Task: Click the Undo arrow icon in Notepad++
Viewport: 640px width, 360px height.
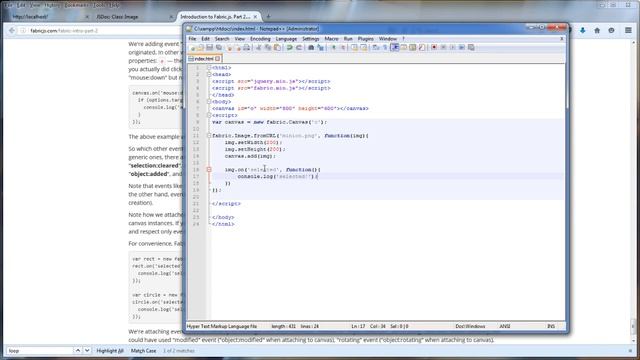Action: (x=289, y=48)
